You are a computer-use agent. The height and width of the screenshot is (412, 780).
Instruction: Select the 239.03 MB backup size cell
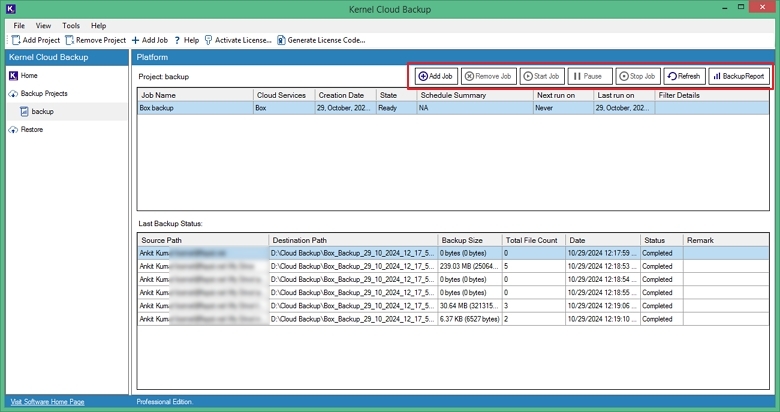point(470,266)
